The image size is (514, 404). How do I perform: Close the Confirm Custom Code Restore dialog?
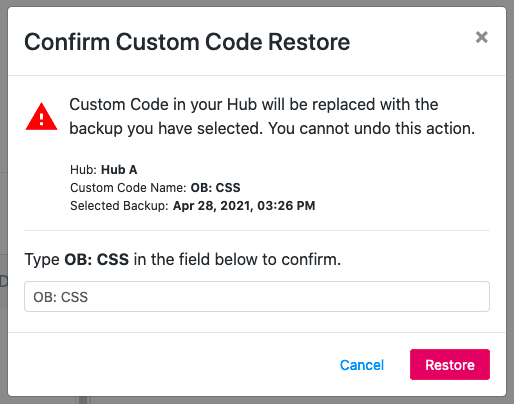[481, 37]
